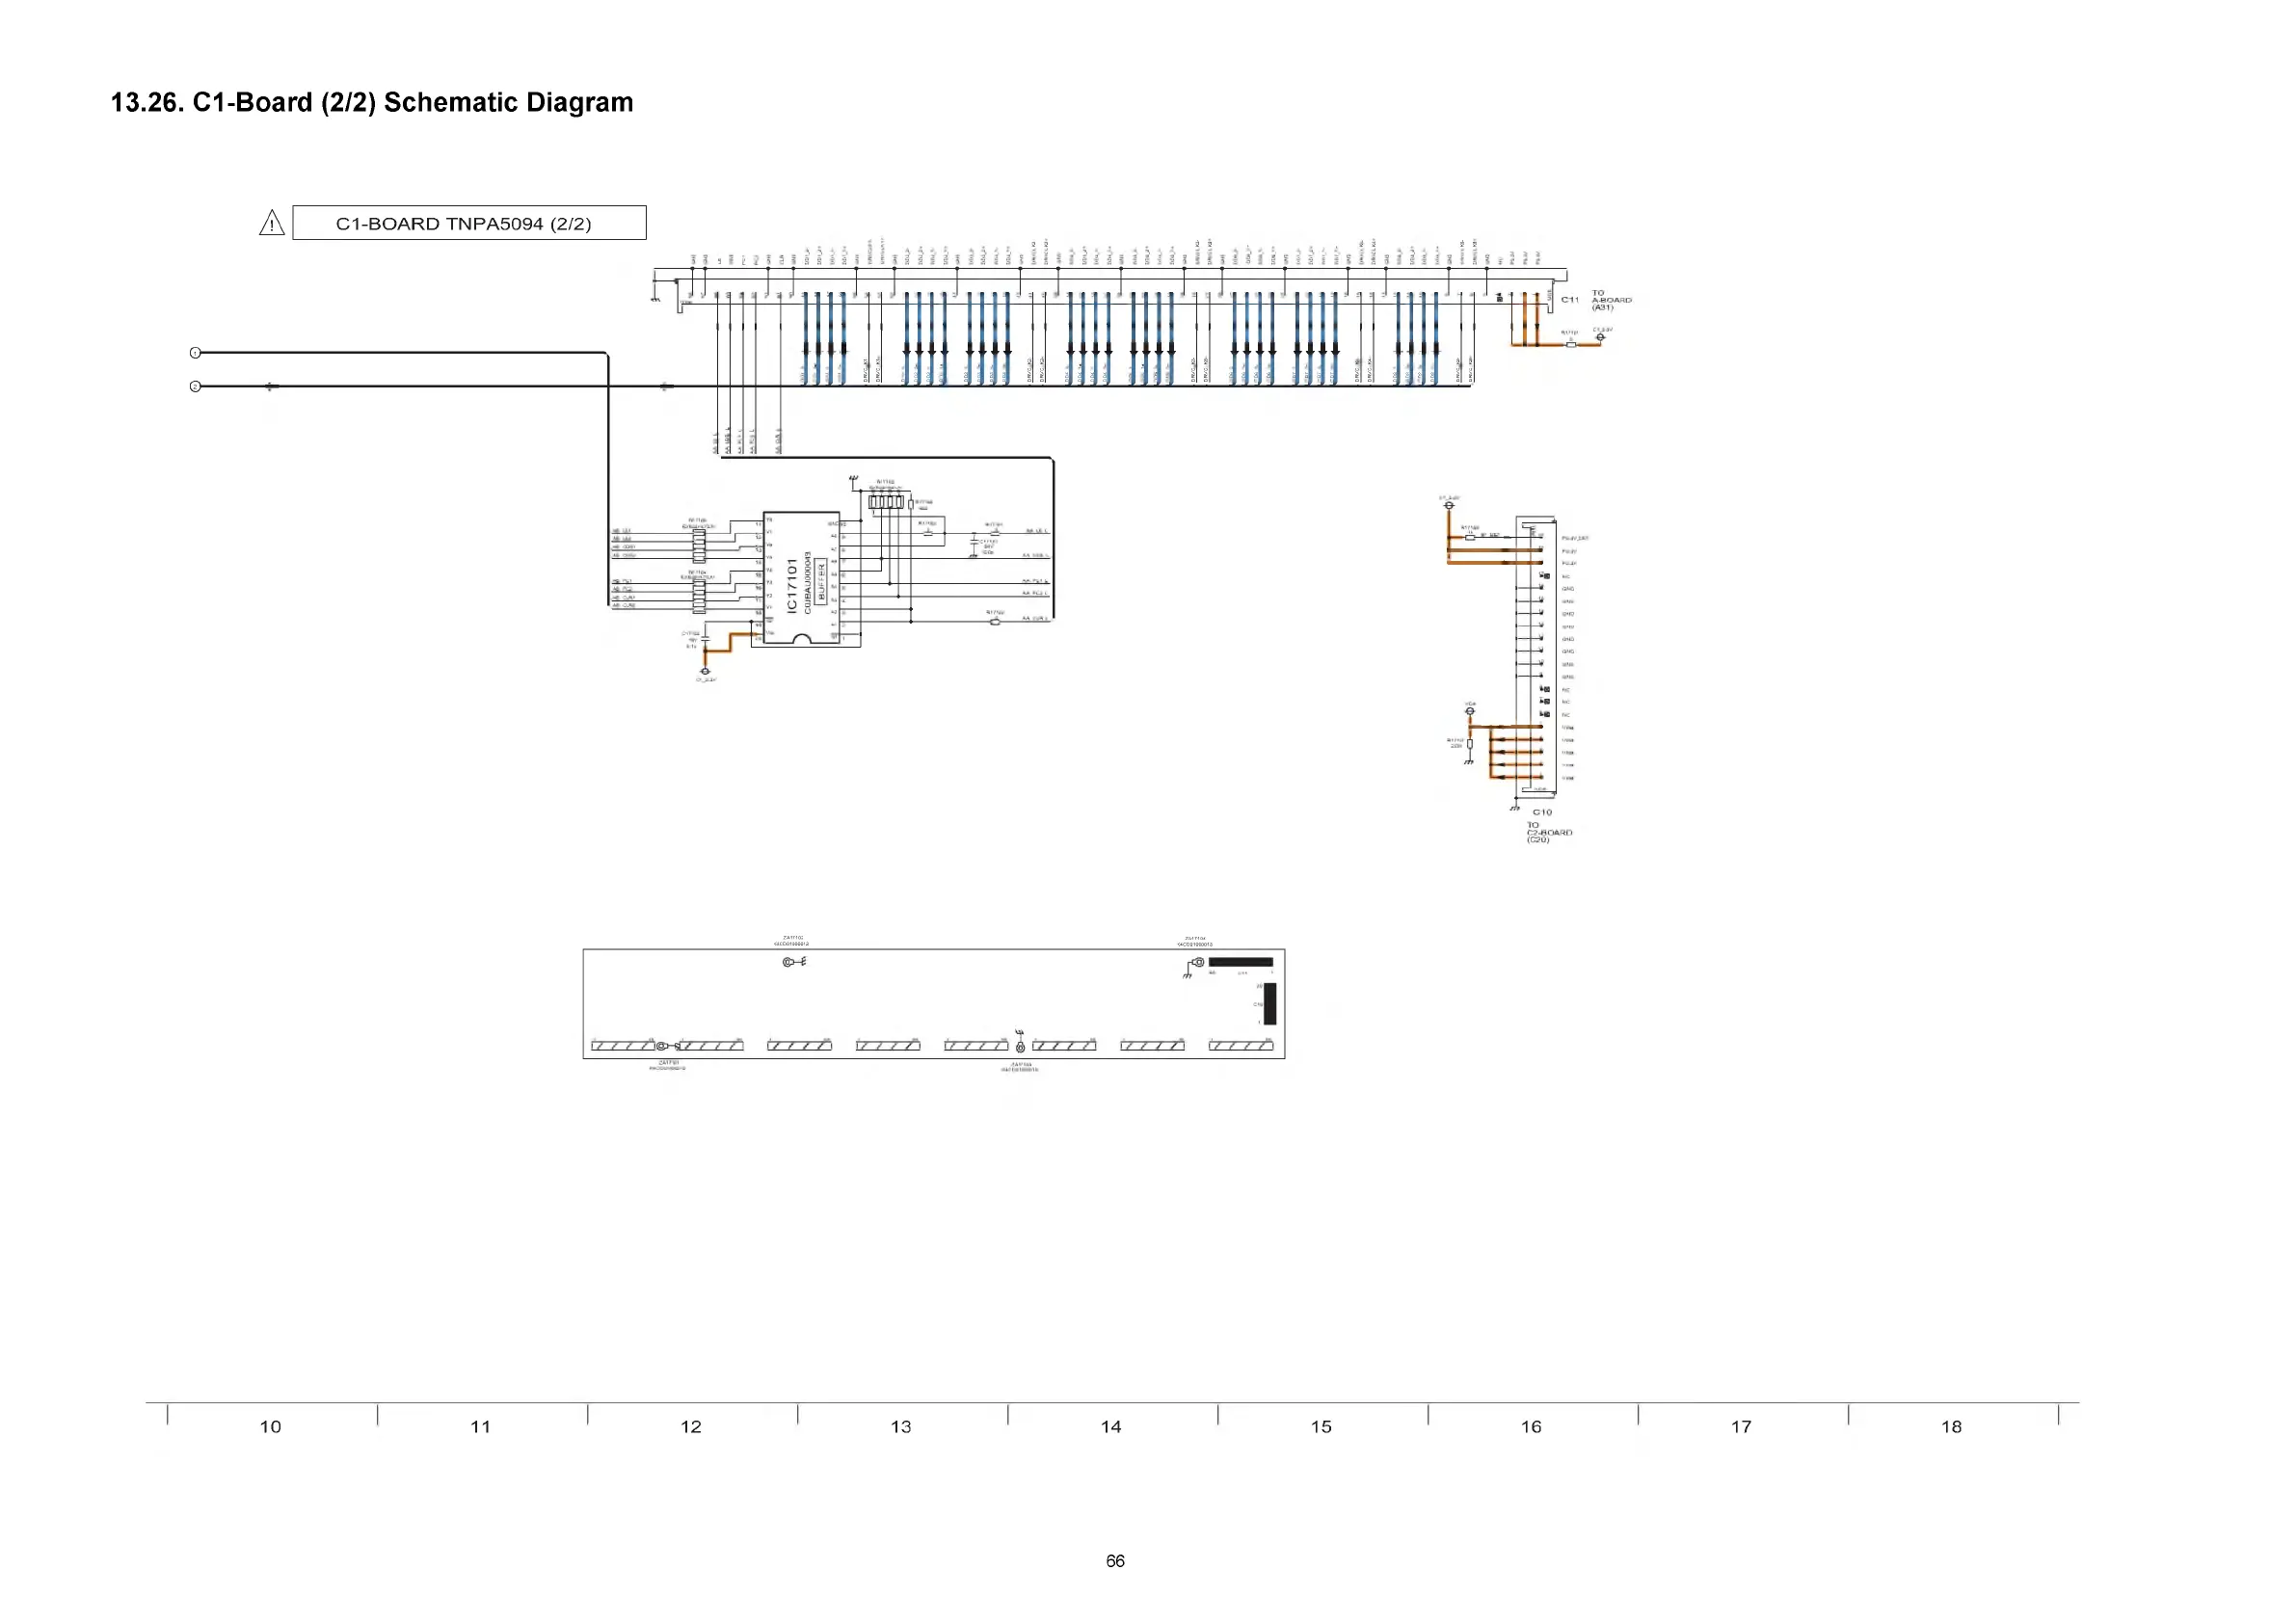This screenshot has height=1623, width=2296.
Task: Click grid column number 16 on ruler
Action: click(x=1531, y=1427)
